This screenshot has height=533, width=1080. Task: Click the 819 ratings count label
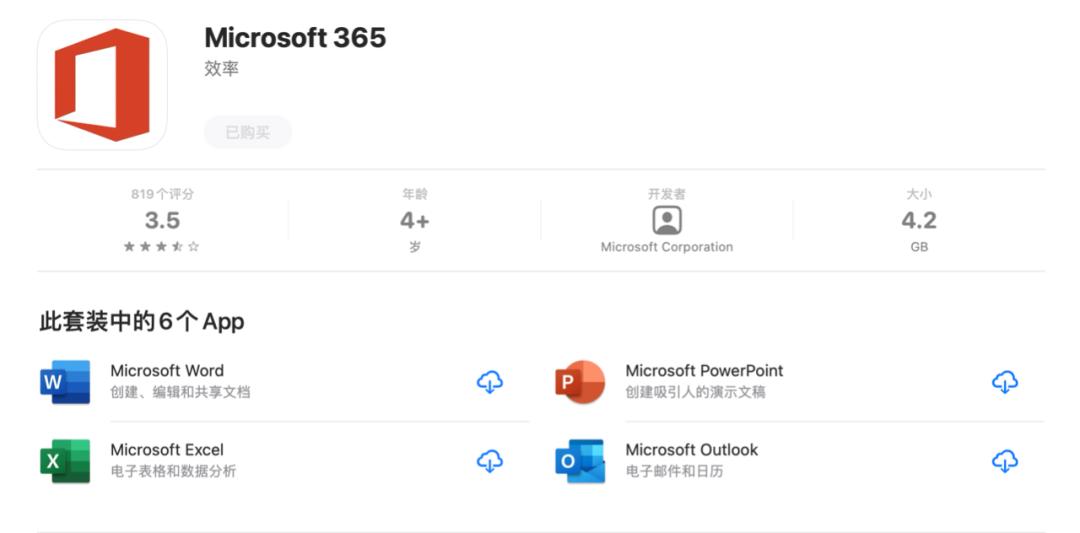coord(162,194)
